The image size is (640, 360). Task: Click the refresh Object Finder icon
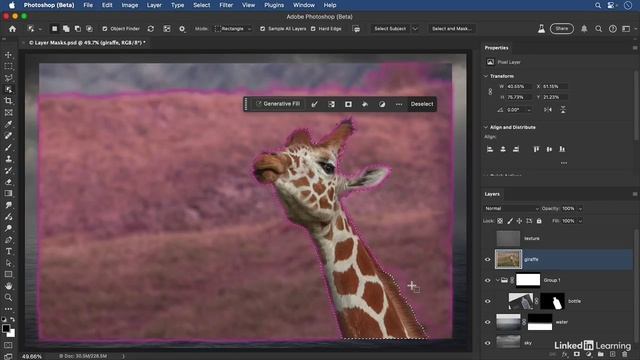click(151, 29)
